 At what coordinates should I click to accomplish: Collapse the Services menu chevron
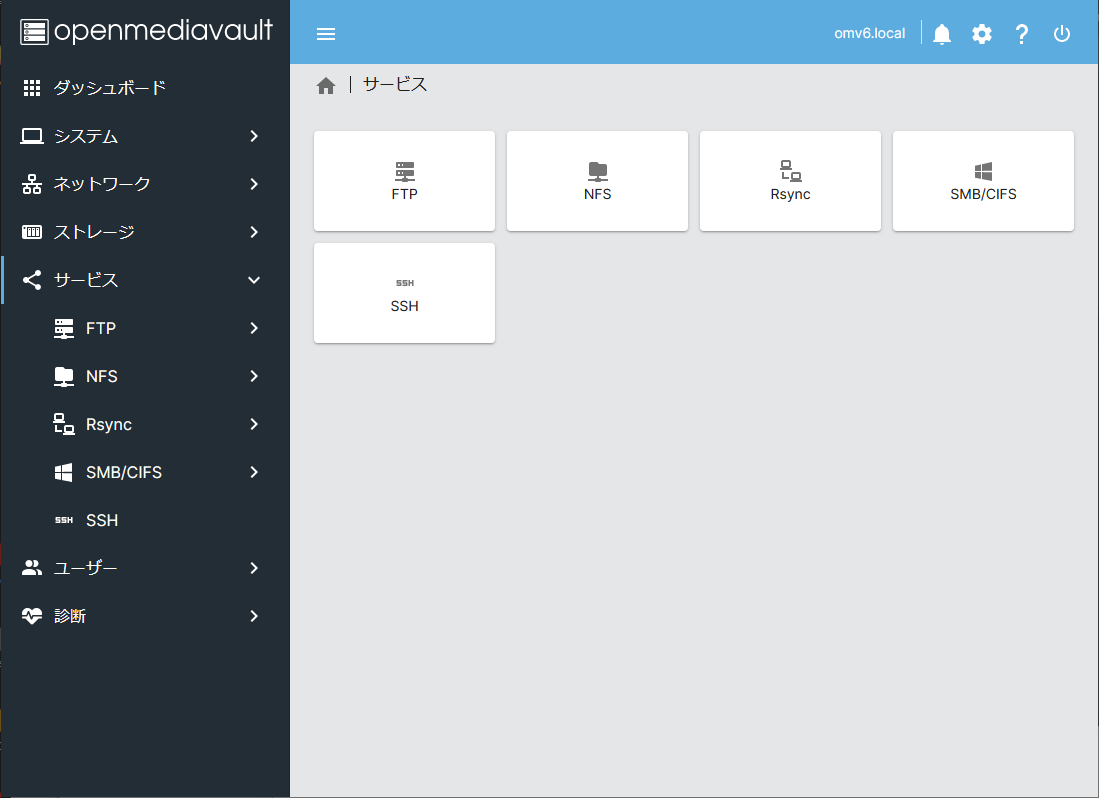point(254,280)
